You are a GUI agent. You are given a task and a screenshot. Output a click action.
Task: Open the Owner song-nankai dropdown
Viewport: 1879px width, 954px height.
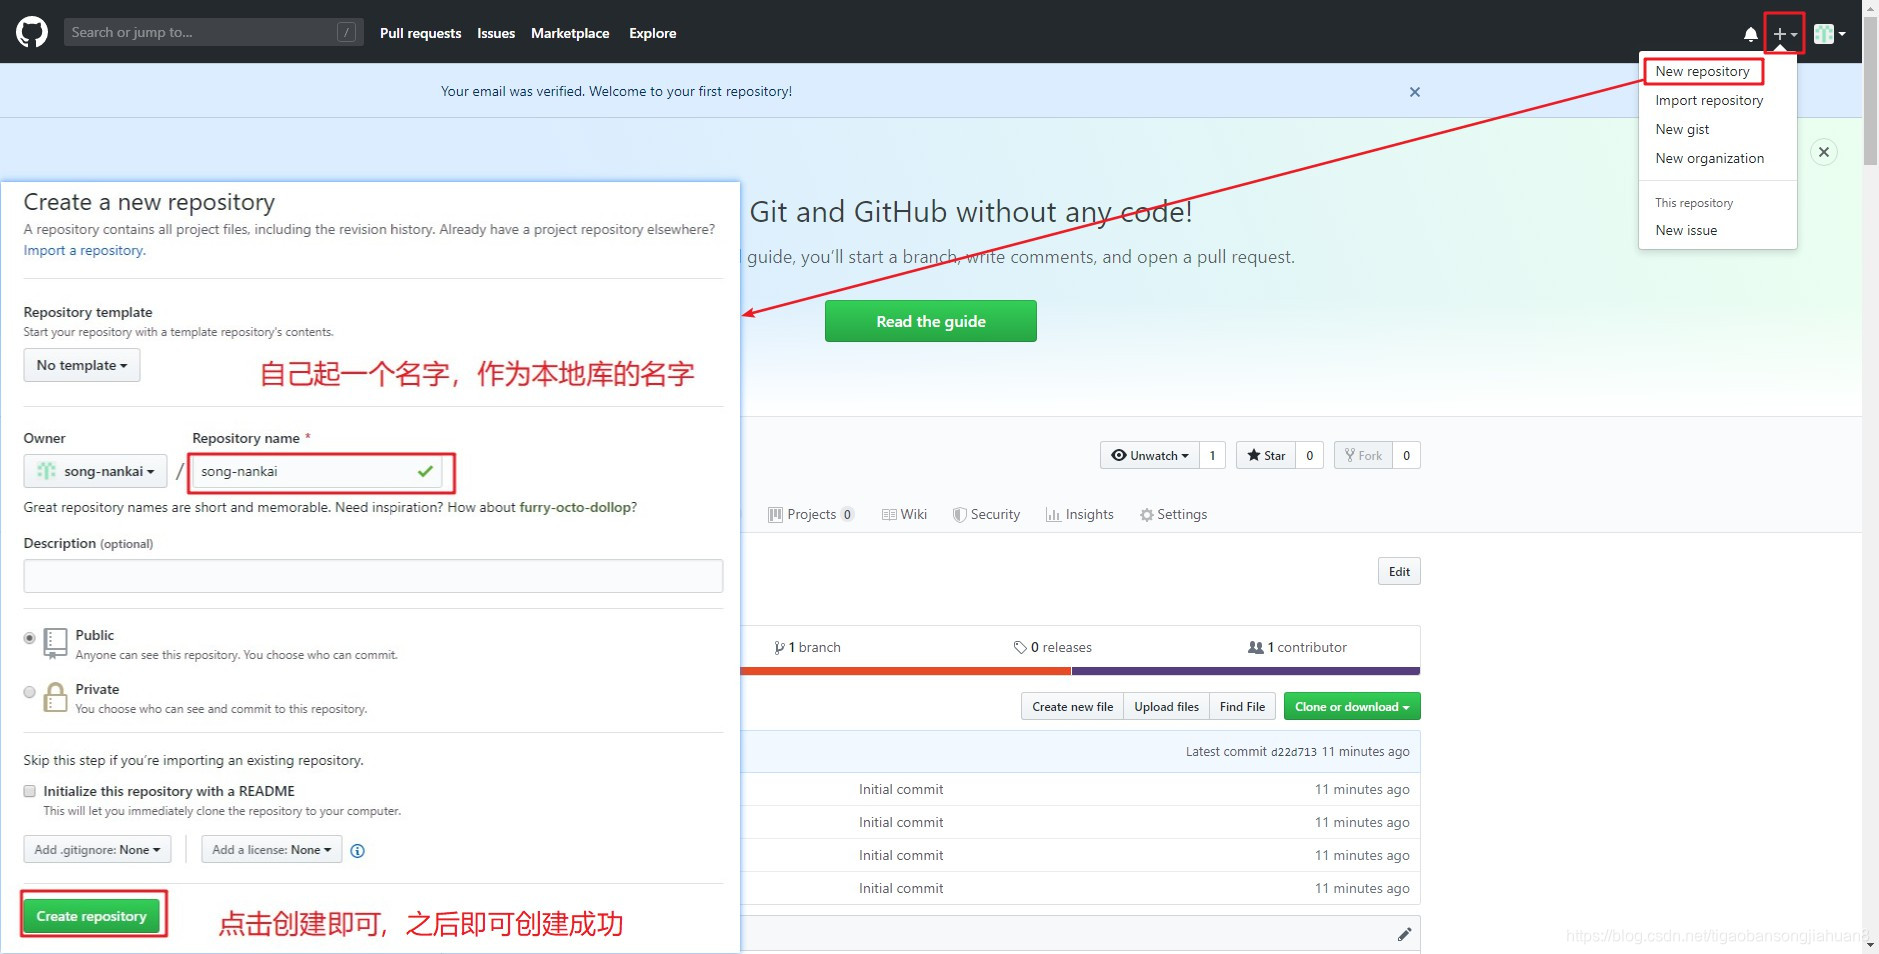(95, 471)
